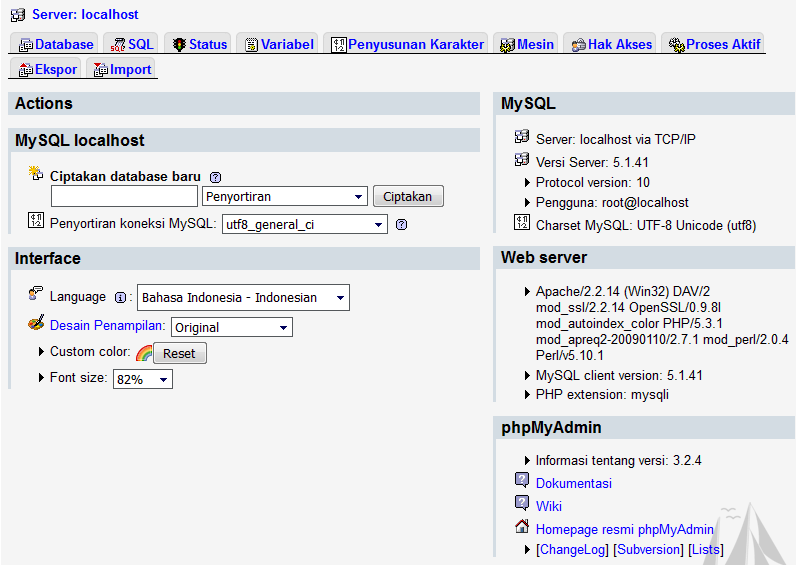Open the Subversion link

(x=648, y=549)
